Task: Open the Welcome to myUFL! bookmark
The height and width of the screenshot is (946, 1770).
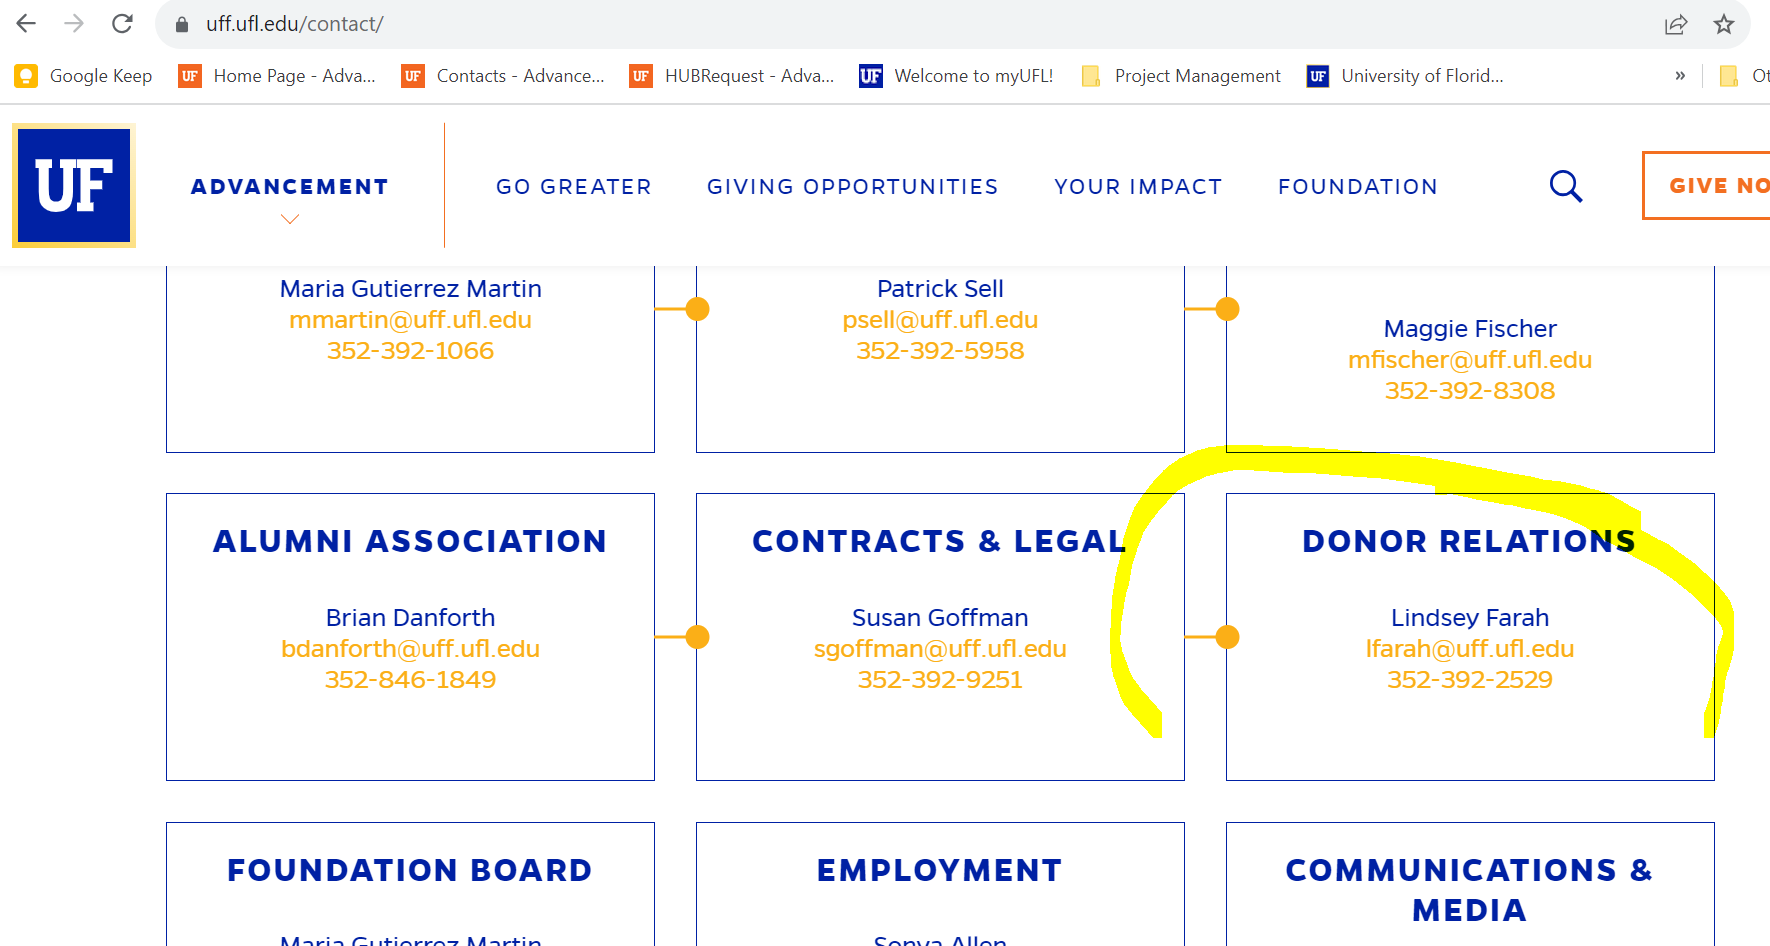Action: pyautogui.click(x=956, y=76)
